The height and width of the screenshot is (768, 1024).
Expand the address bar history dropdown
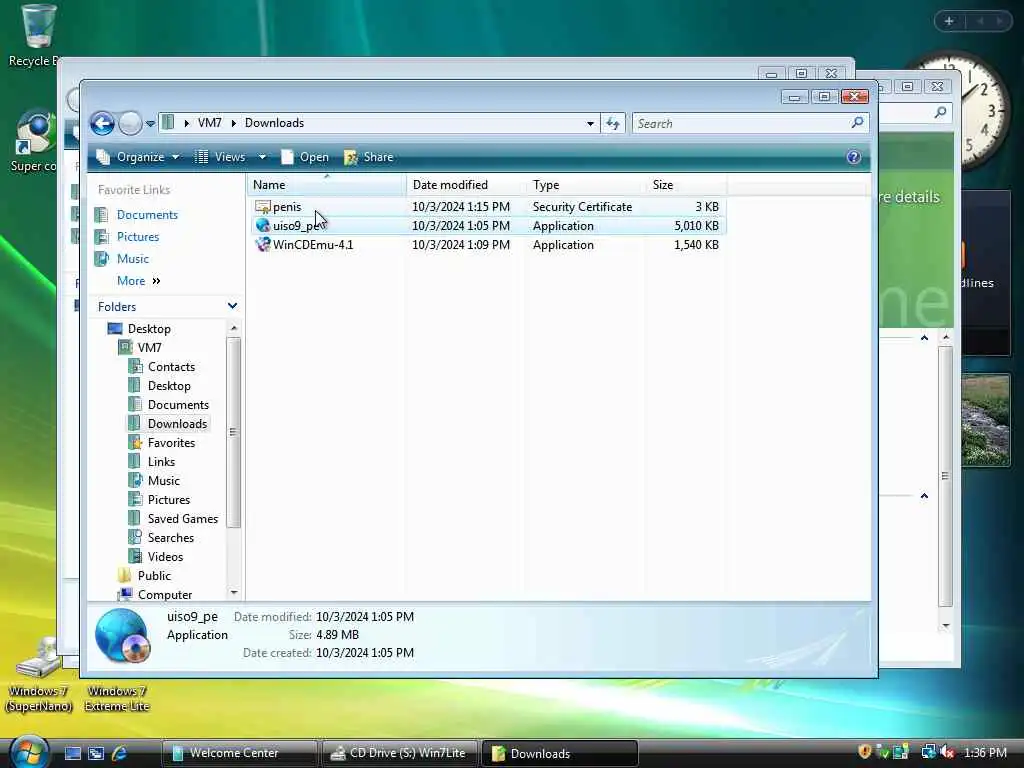(590, 123)
